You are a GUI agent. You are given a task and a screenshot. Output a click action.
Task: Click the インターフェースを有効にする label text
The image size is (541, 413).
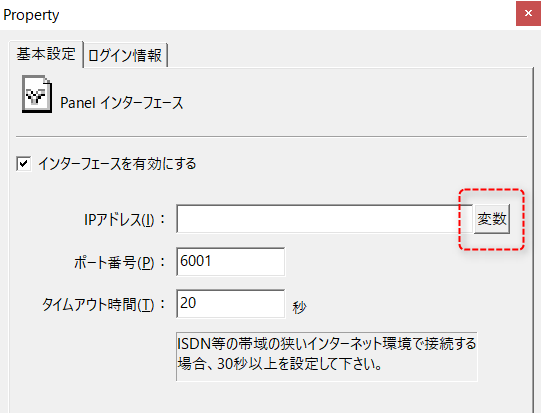(117, 164)
